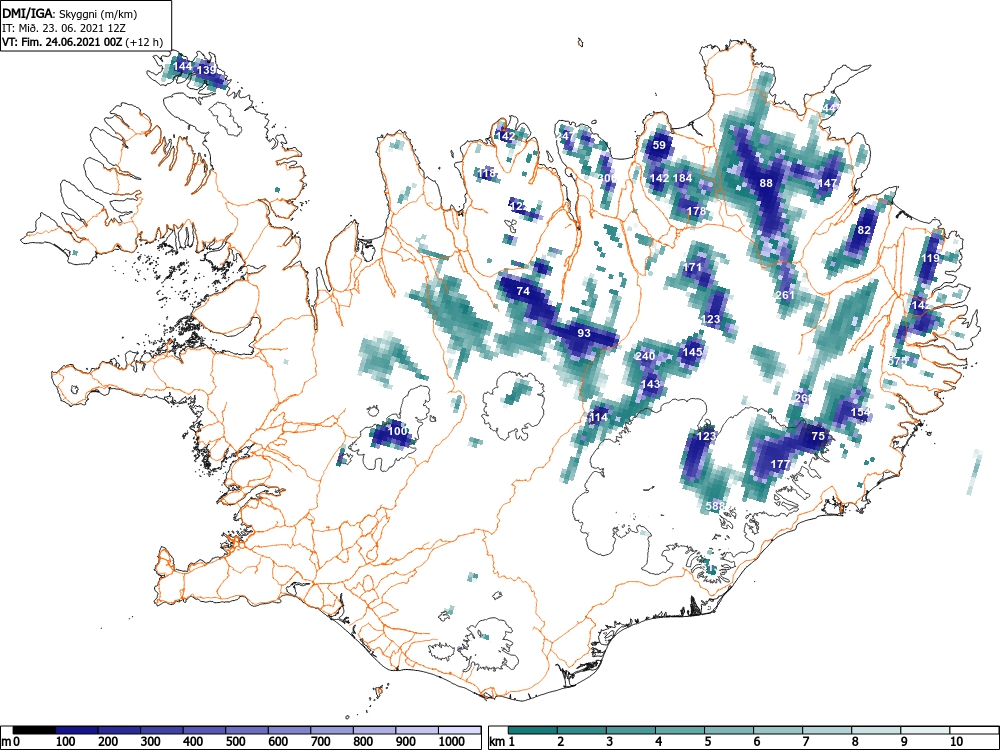Select the 147 value label
The height and width of the screenshot is (750, 1000).
[x=827, y=183]
